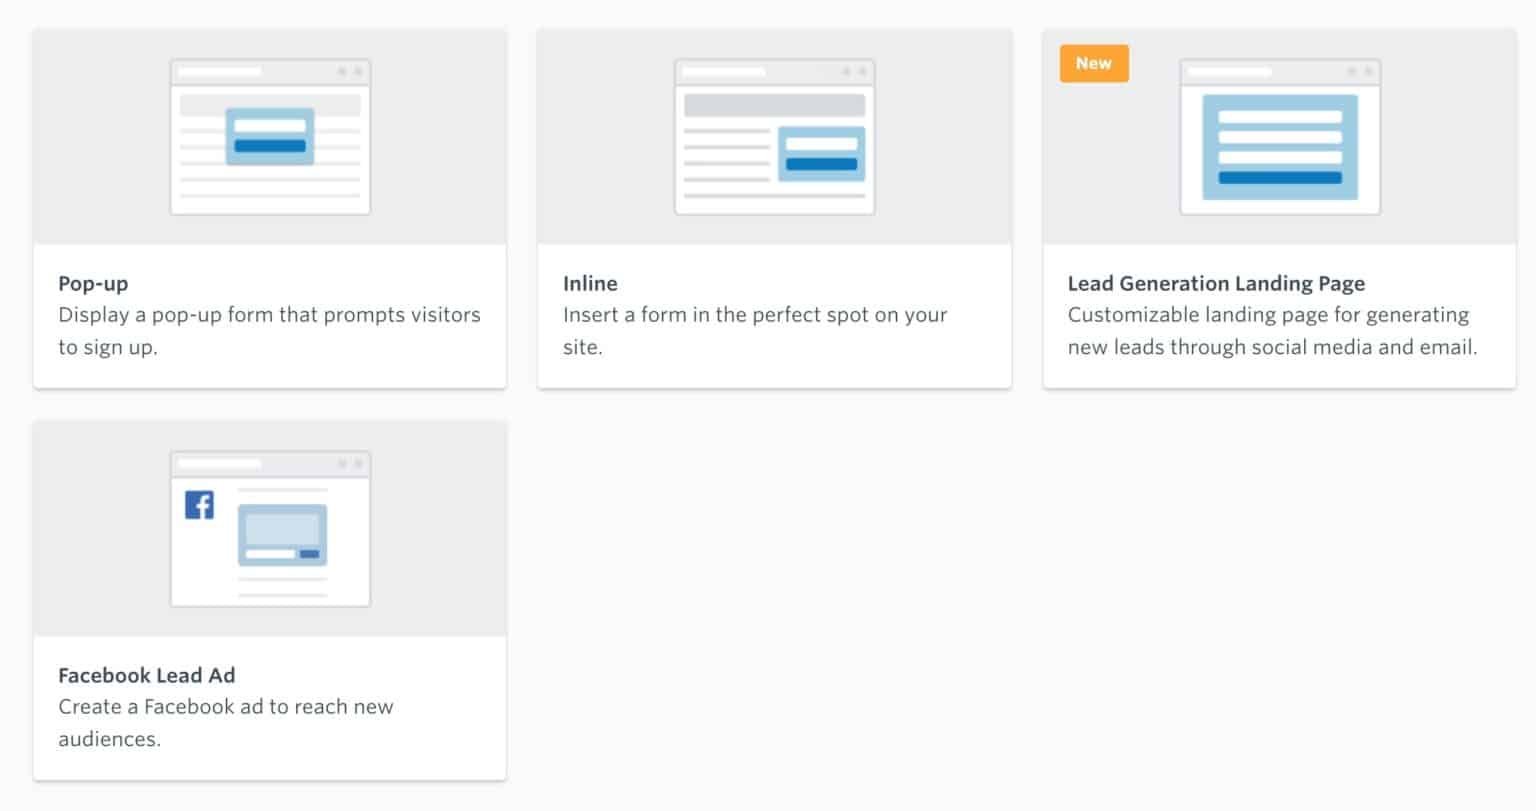Click the blue submit button graphic in Pop-up preview
The image size is (1536, 811).
(x=270, y=143)
